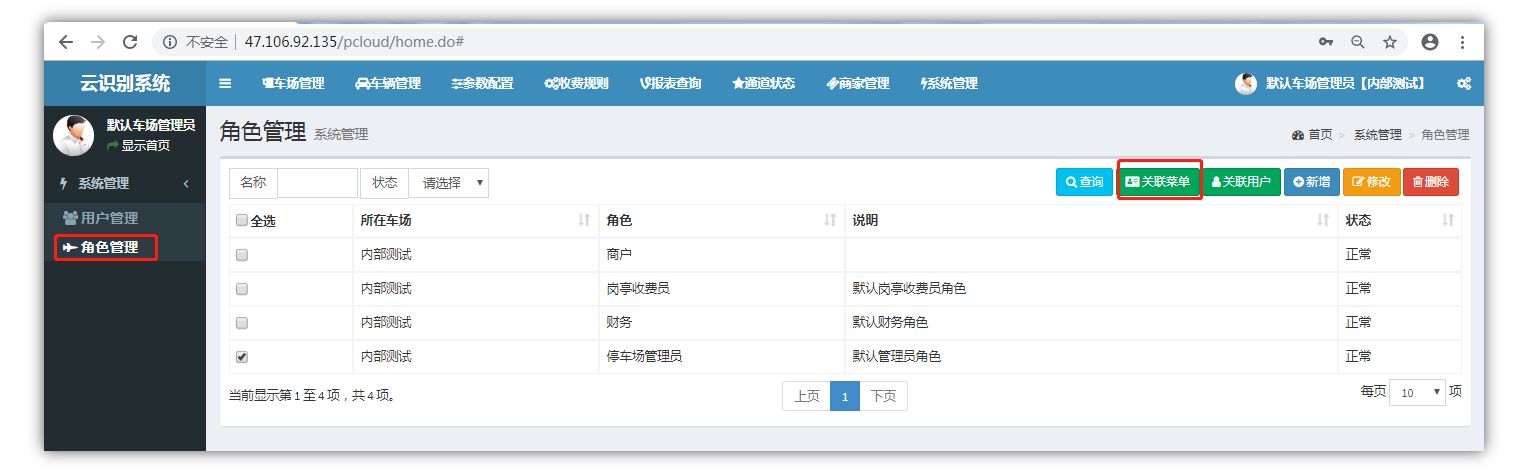Click the 首页 breadcrumb link
The image size is (1529, 473).
coord(1320,135)
